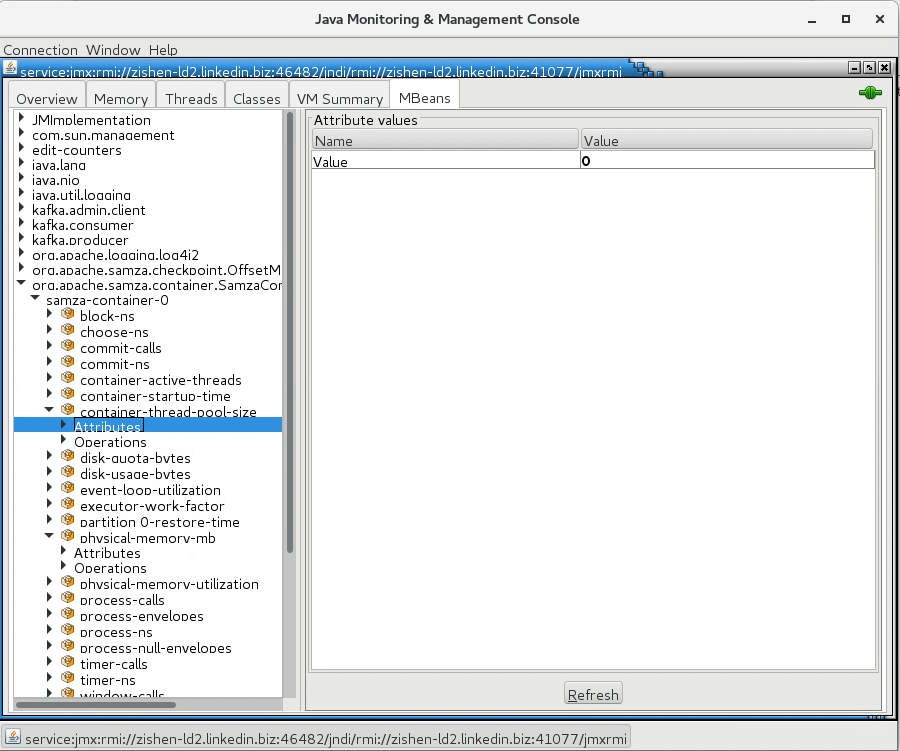Image resolution: width=900 pixels, height=751 pixels.
Task: Click the MBean tree vertical scrollbar
Action: (x=290, y=332)
